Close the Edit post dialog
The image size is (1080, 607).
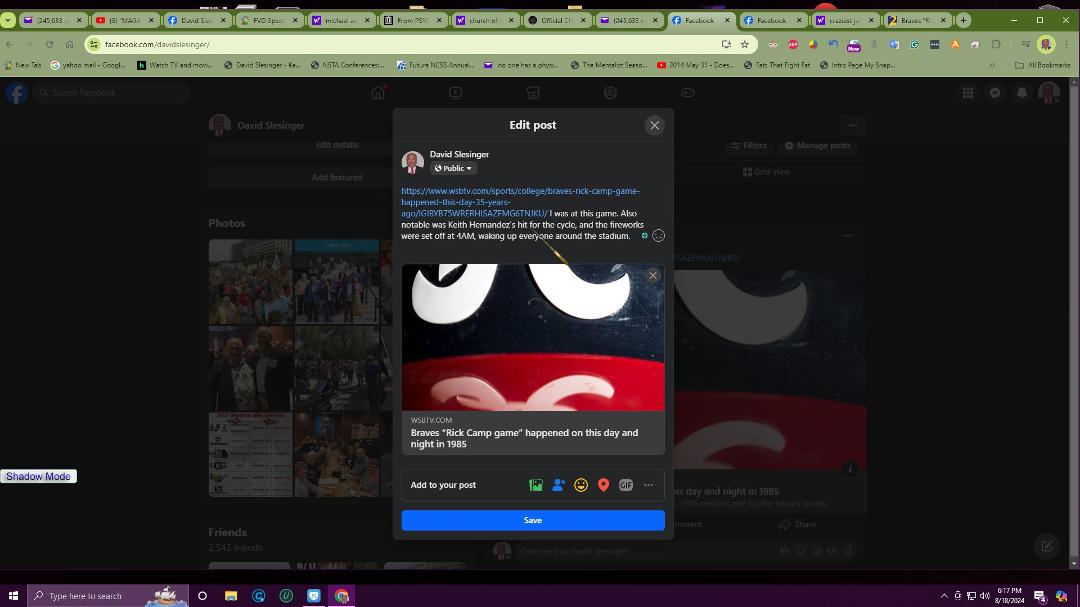pyautogui.click(x=654, y=125)
